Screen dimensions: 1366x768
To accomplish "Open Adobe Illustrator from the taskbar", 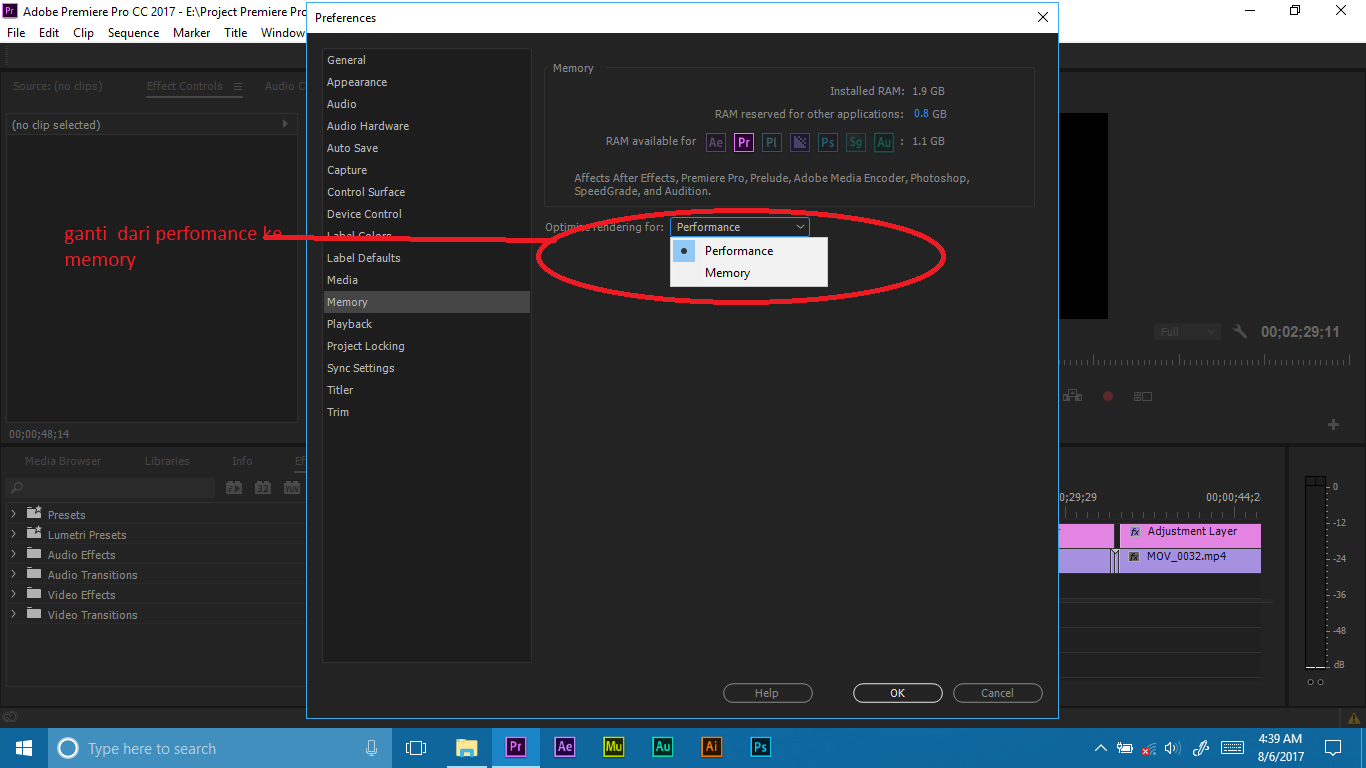I will point(712,748).
